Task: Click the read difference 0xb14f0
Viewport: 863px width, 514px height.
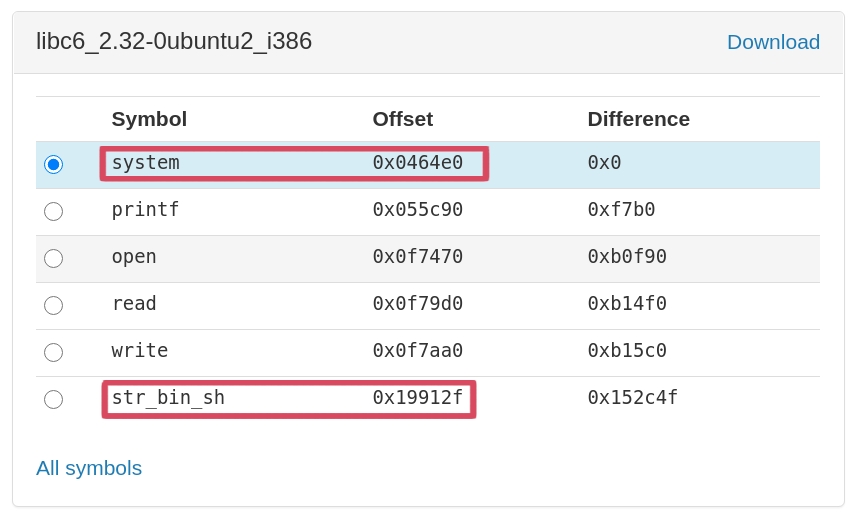Action: 626,303
